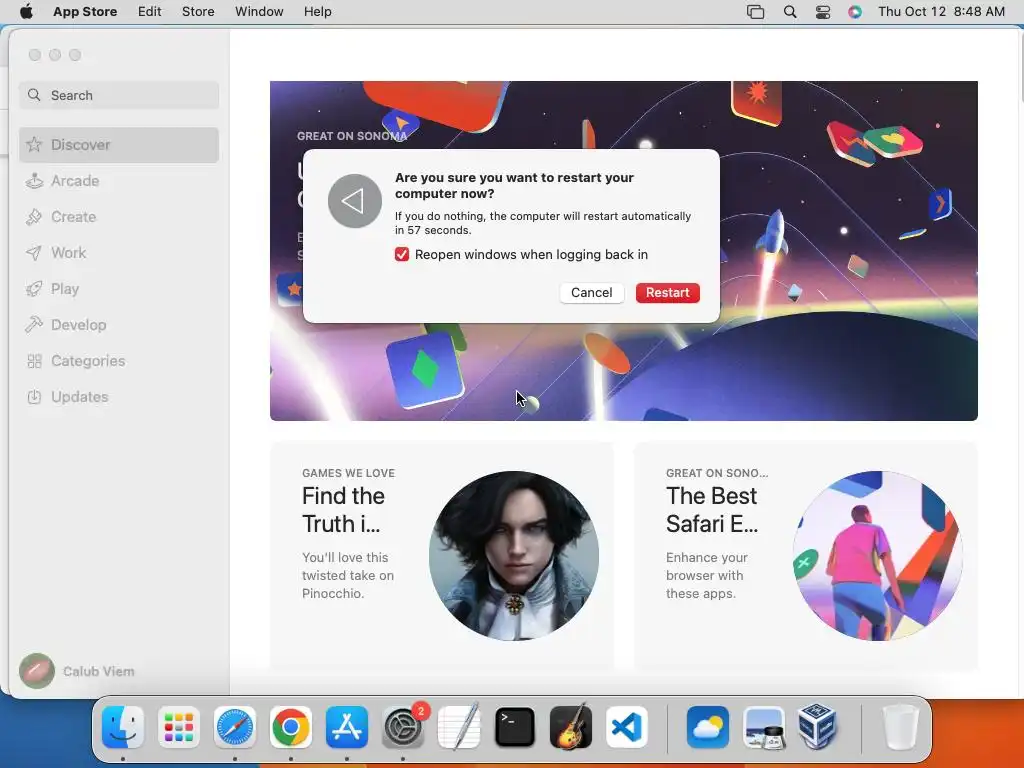1024x768 pixels.
Task: Select the Work paper-plane icon in the sidebar
Action: tap(34, 253)
